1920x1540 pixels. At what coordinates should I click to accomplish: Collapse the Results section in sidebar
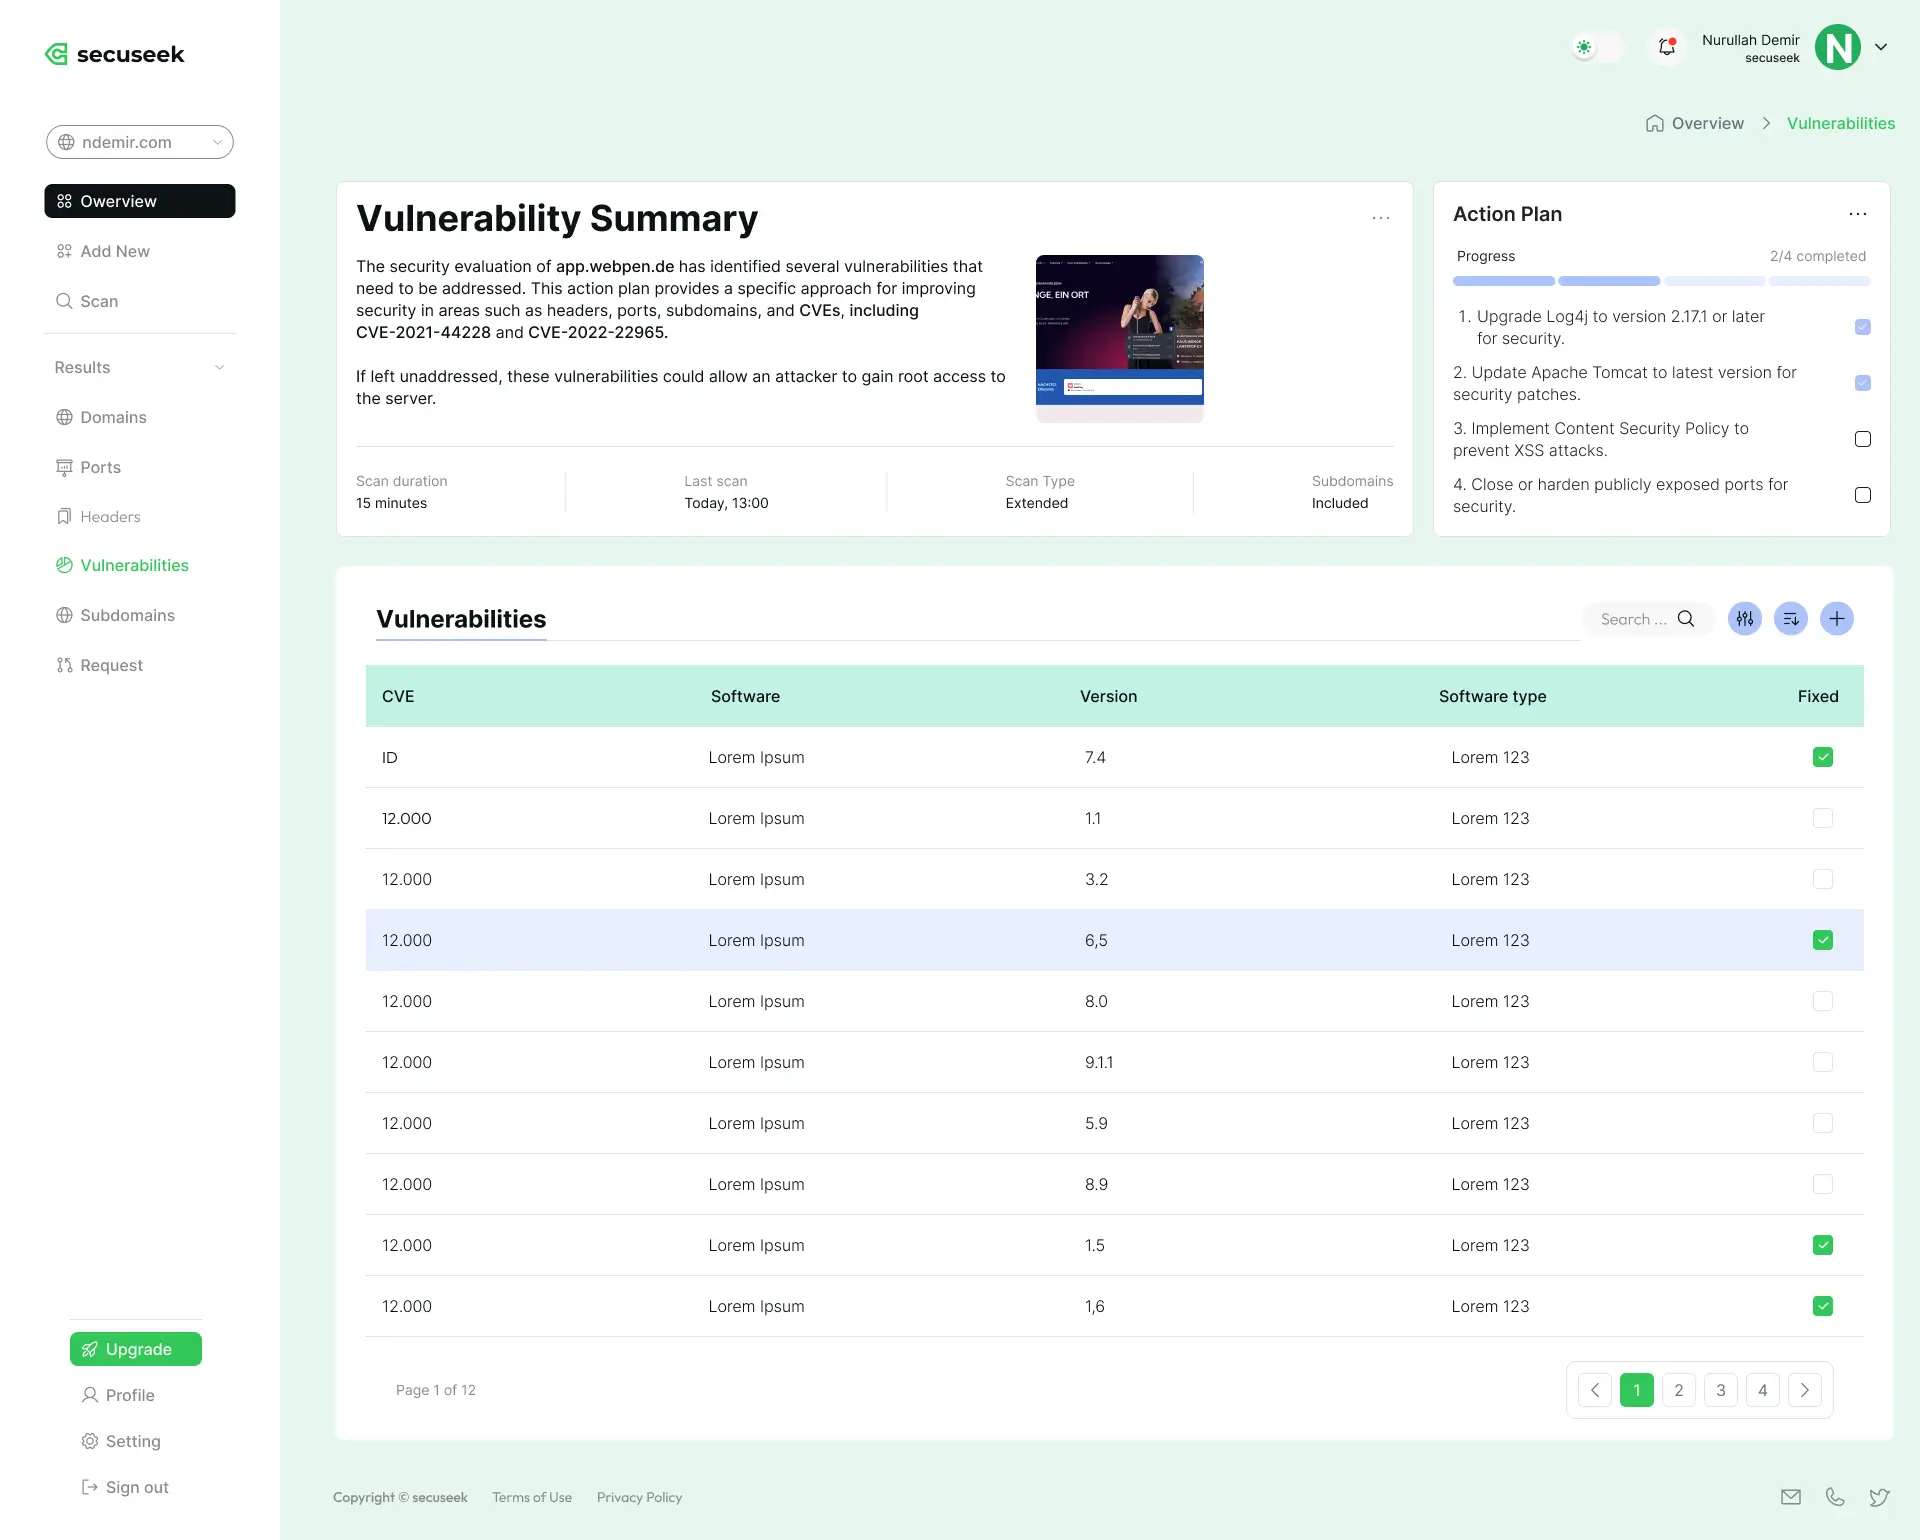coord(219,367)
